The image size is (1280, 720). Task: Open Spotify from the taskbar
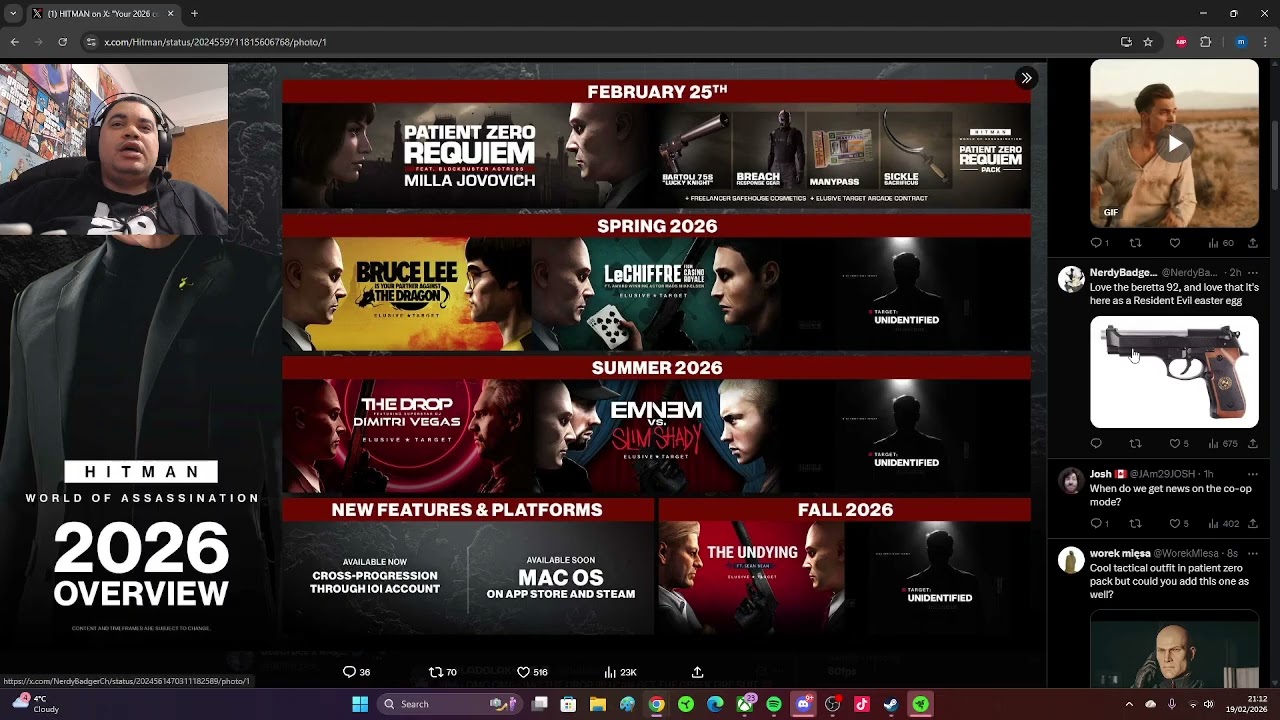[x=774, y=704]
